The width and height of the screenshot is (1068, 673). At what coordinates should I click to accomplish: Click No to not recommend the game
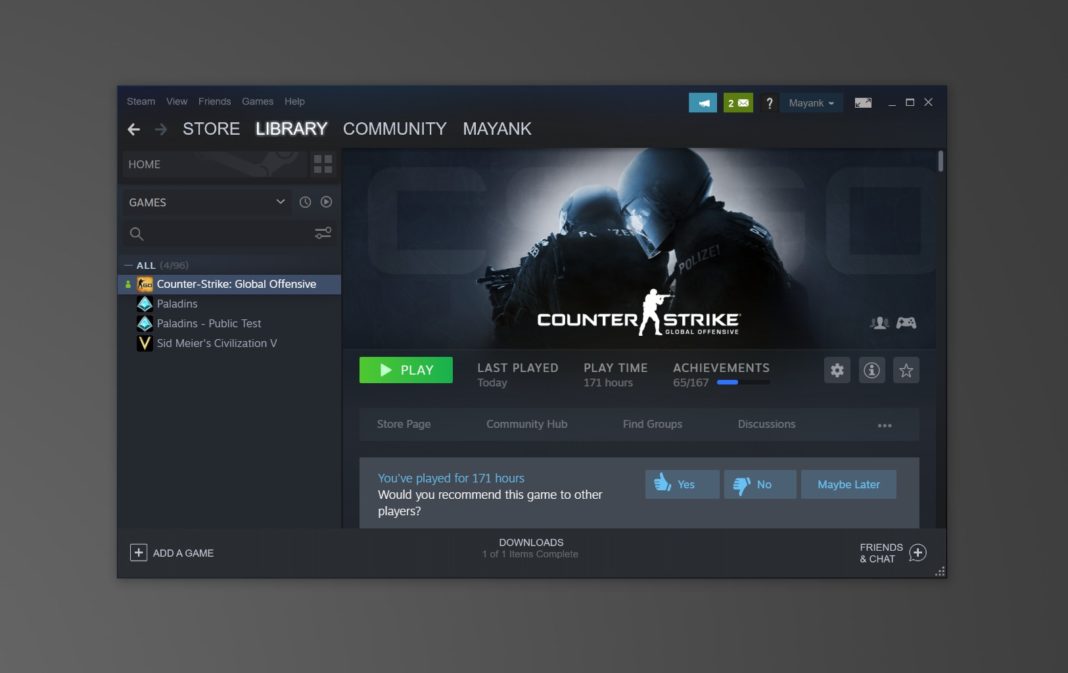point(759,484)
